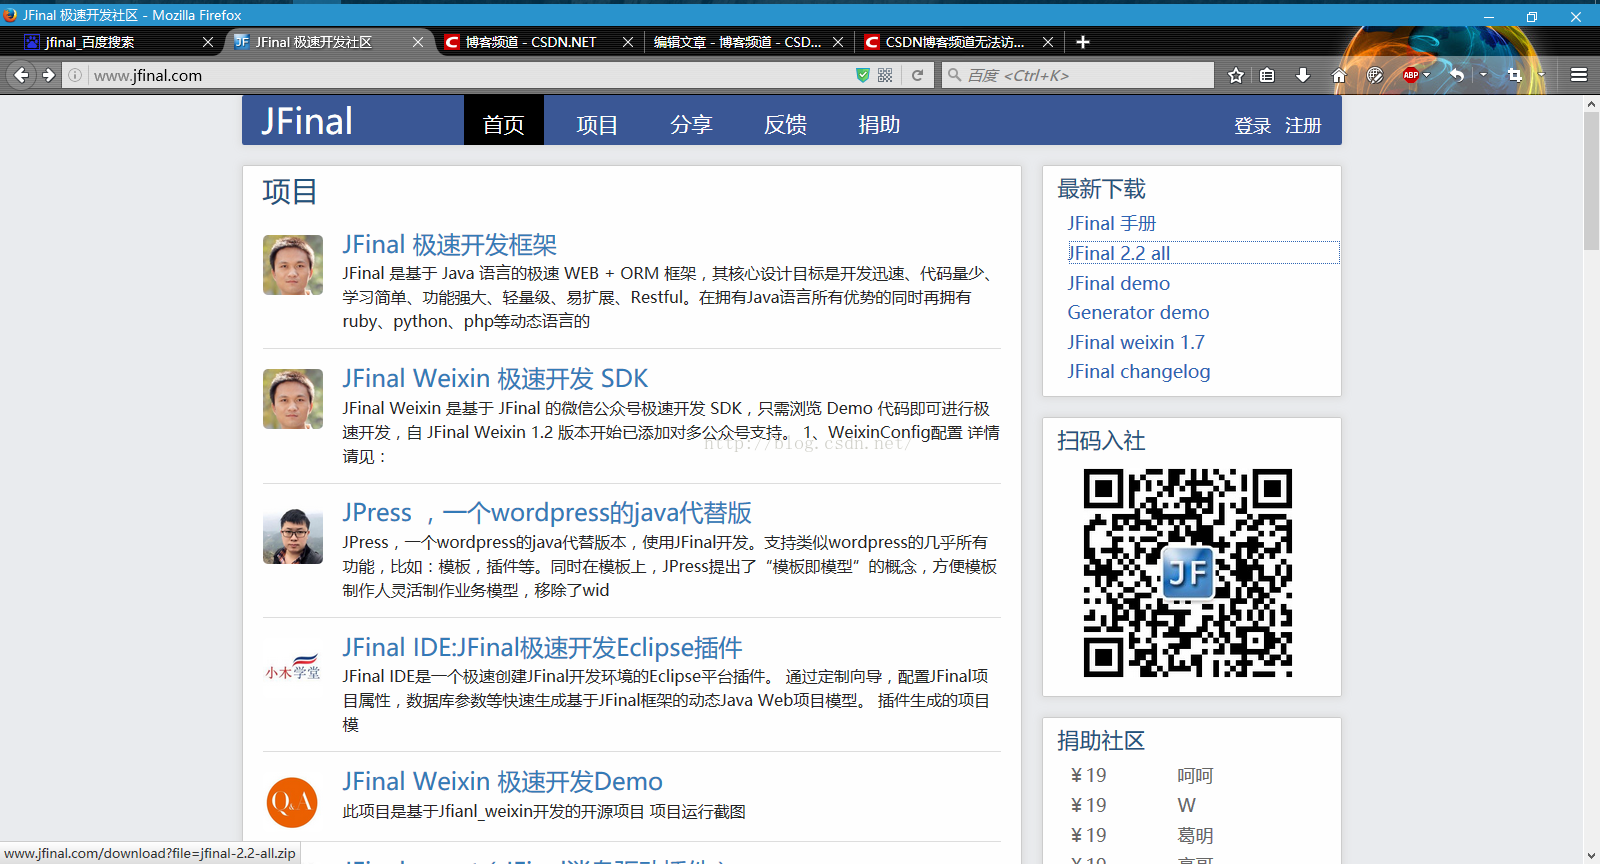Screen dimensions: 1600x864
Task: Close the JFinal 极速开发社区 tab
Action: (x=418, y=42)
